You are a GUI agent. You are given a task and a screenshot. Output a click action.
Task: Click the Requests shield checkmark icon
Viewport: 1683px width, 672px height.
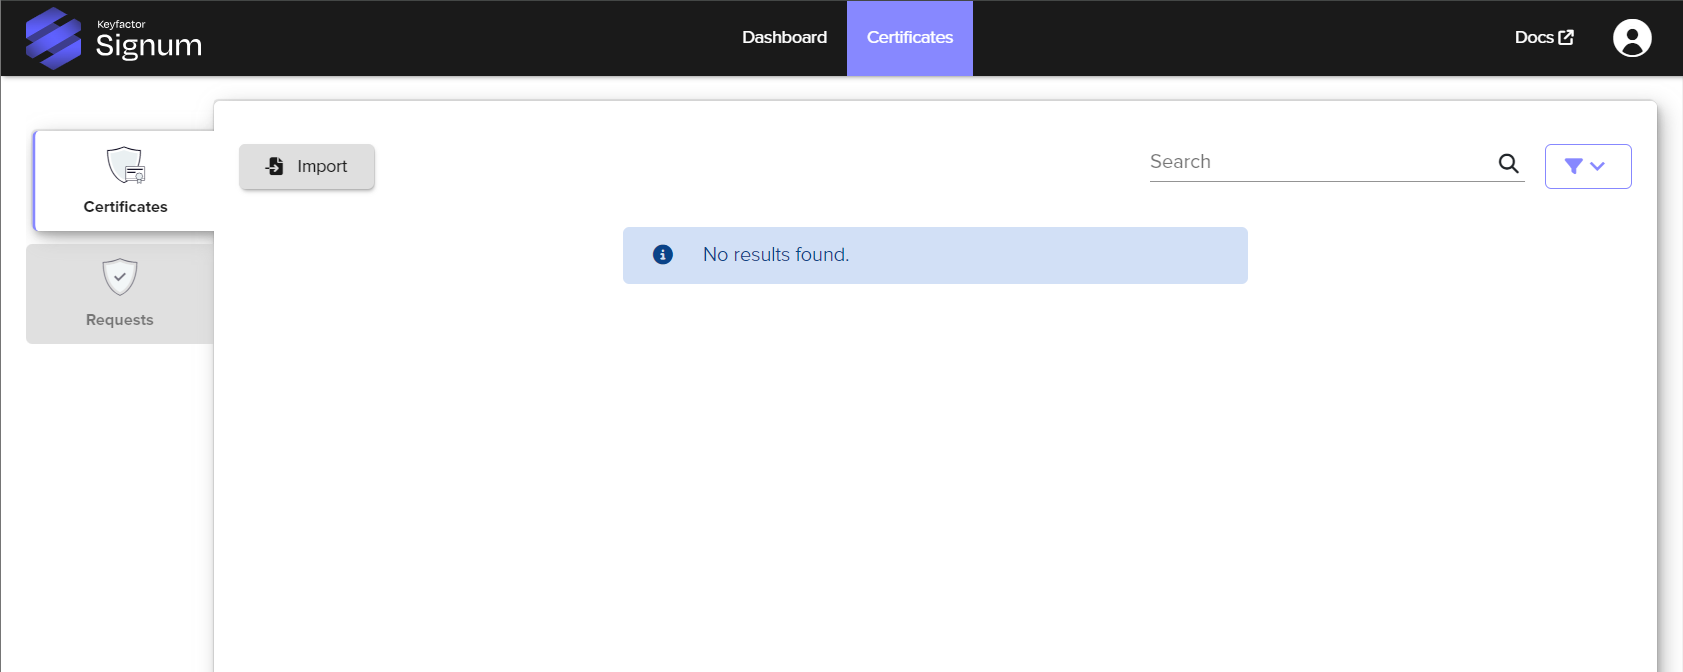coord(120,277)
